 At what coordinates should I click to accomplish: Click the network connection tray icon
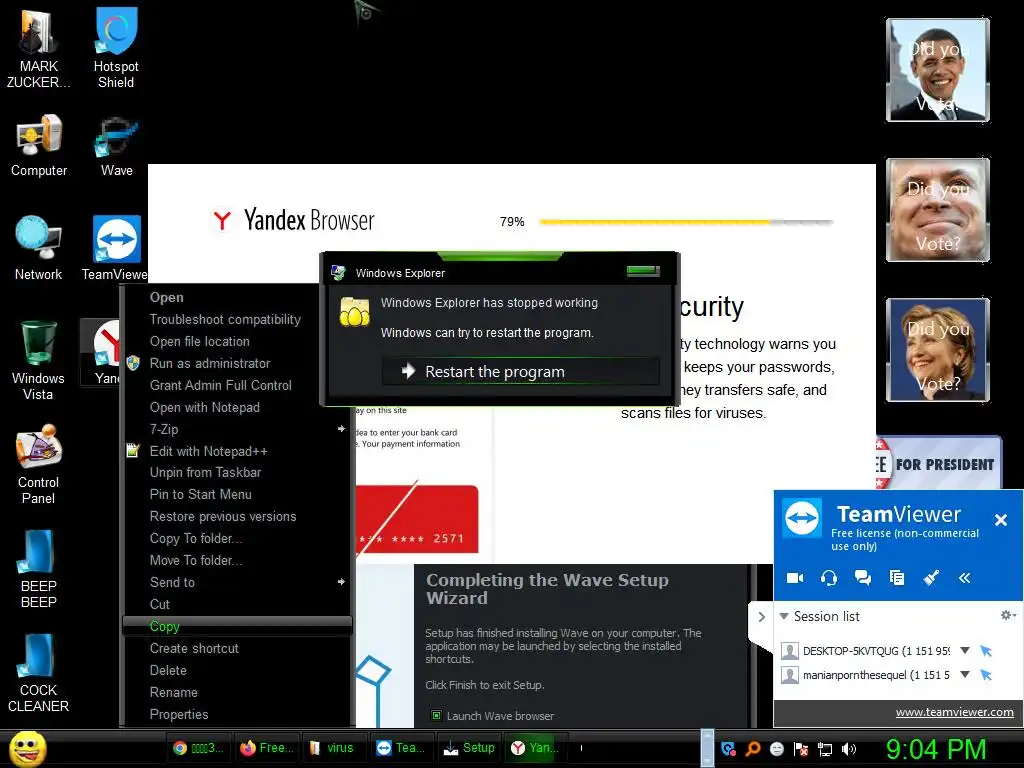825,749
